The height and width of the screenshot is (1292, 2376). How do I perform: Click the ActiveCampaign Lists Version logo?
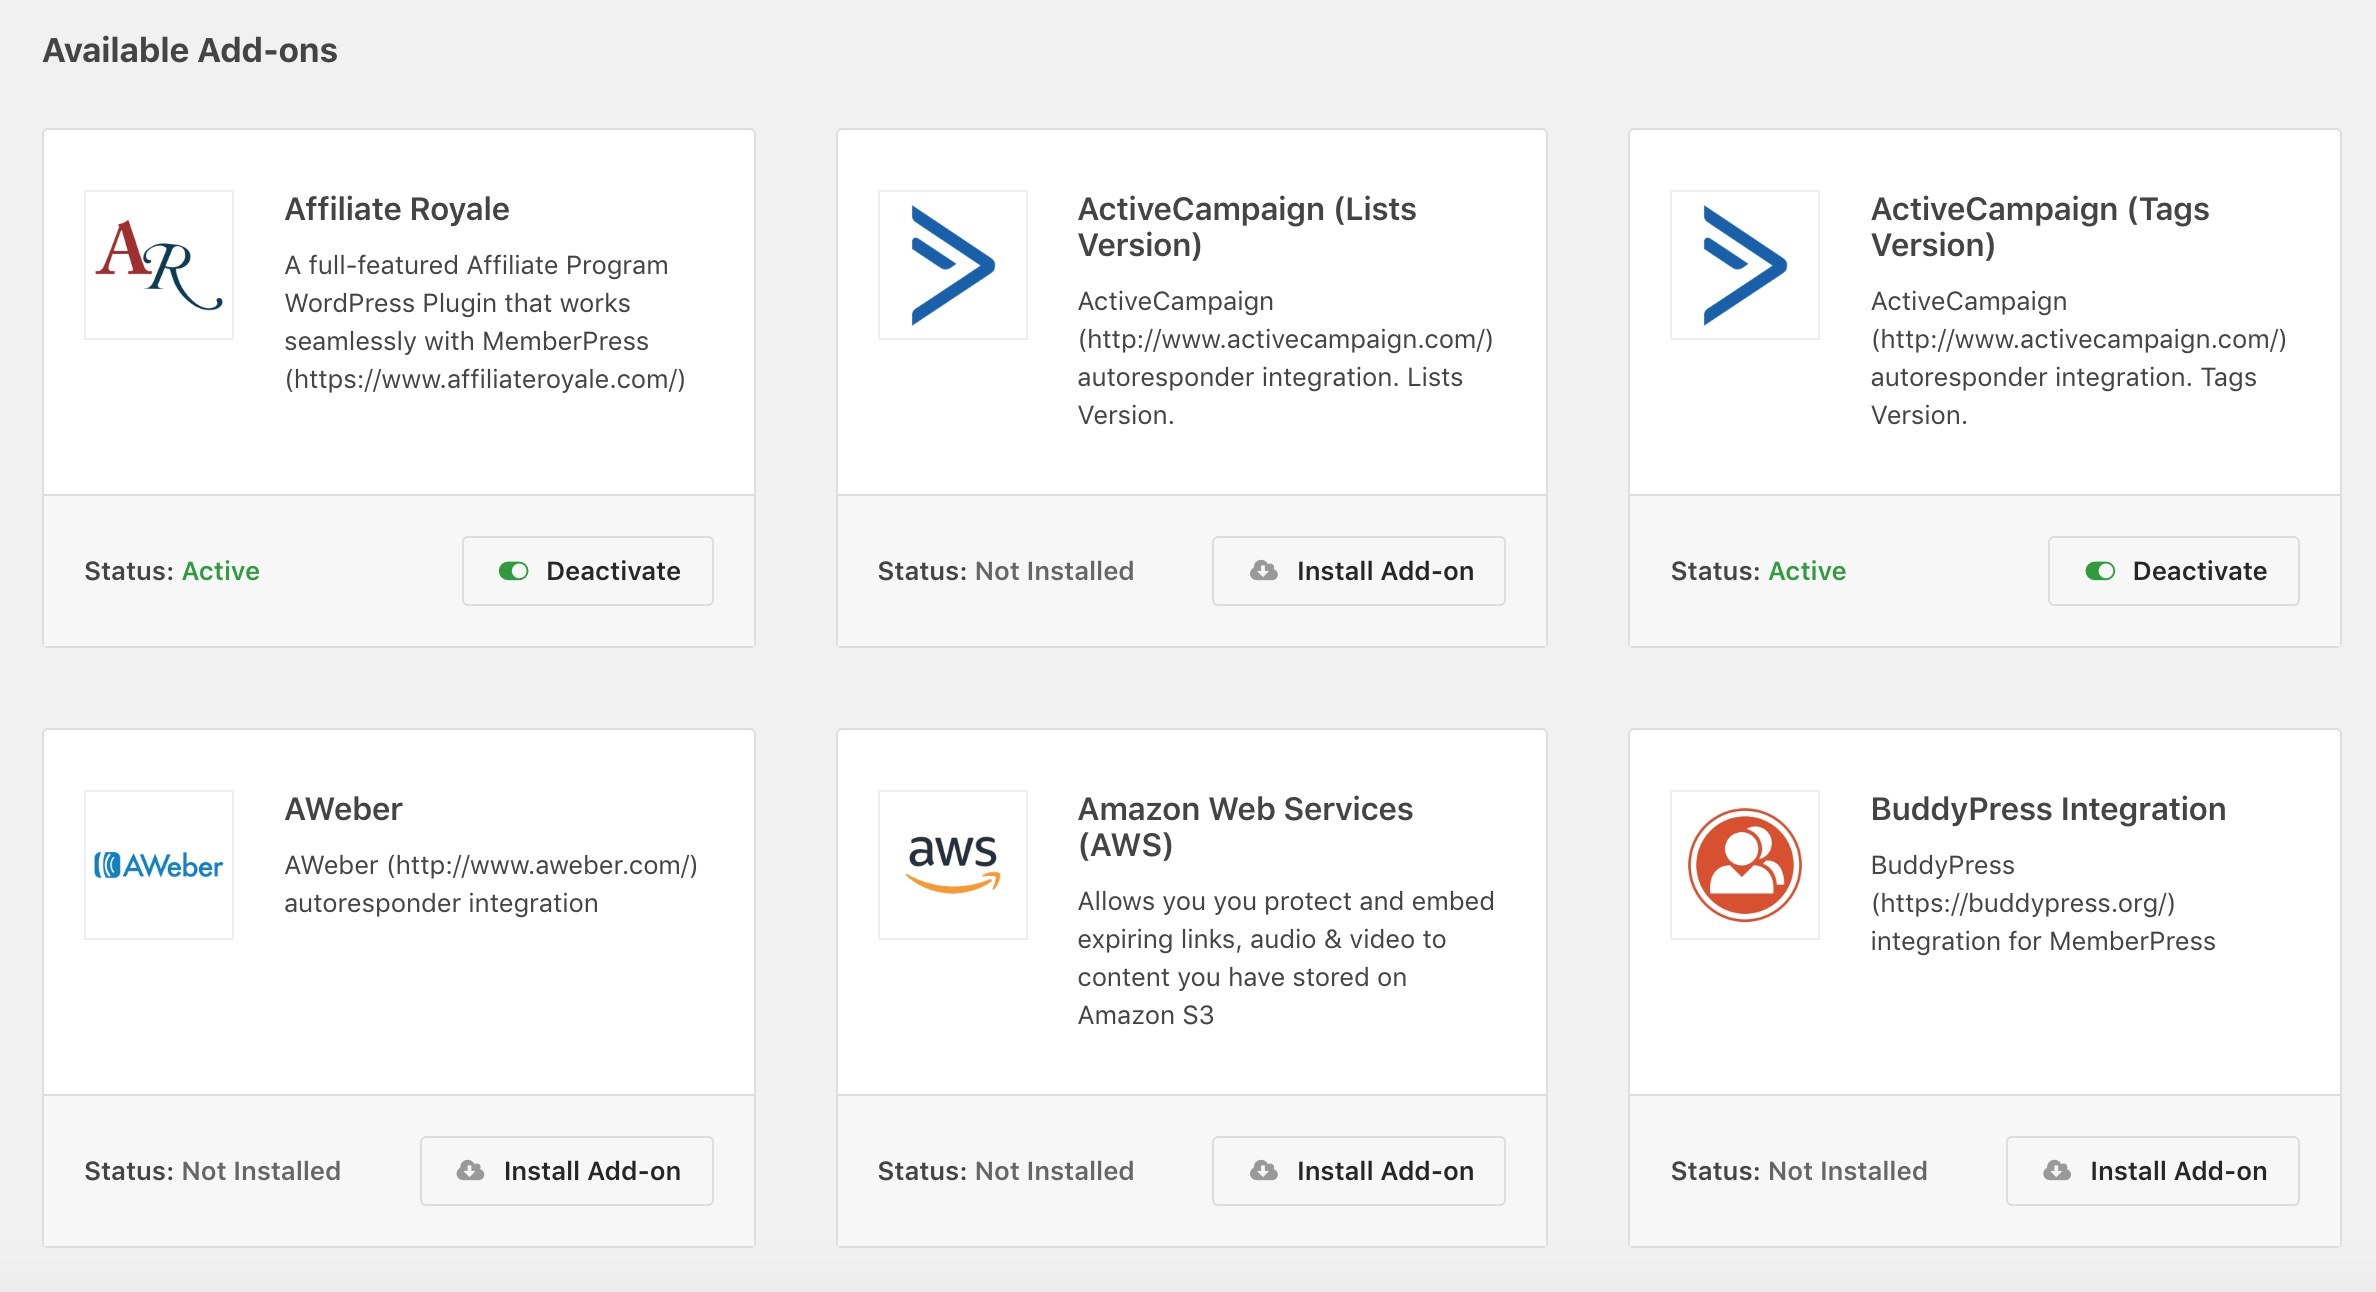pyautogui.click(x=953, y=265)
